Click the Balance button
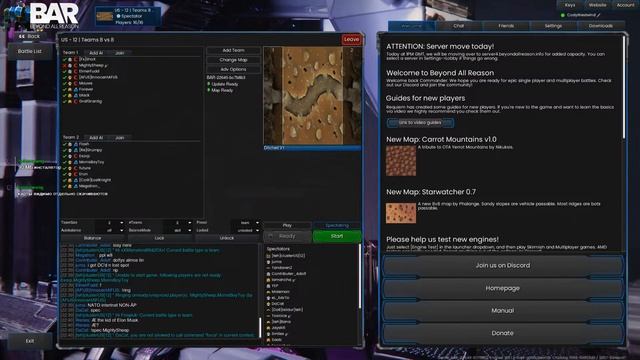 pos(92,238)
